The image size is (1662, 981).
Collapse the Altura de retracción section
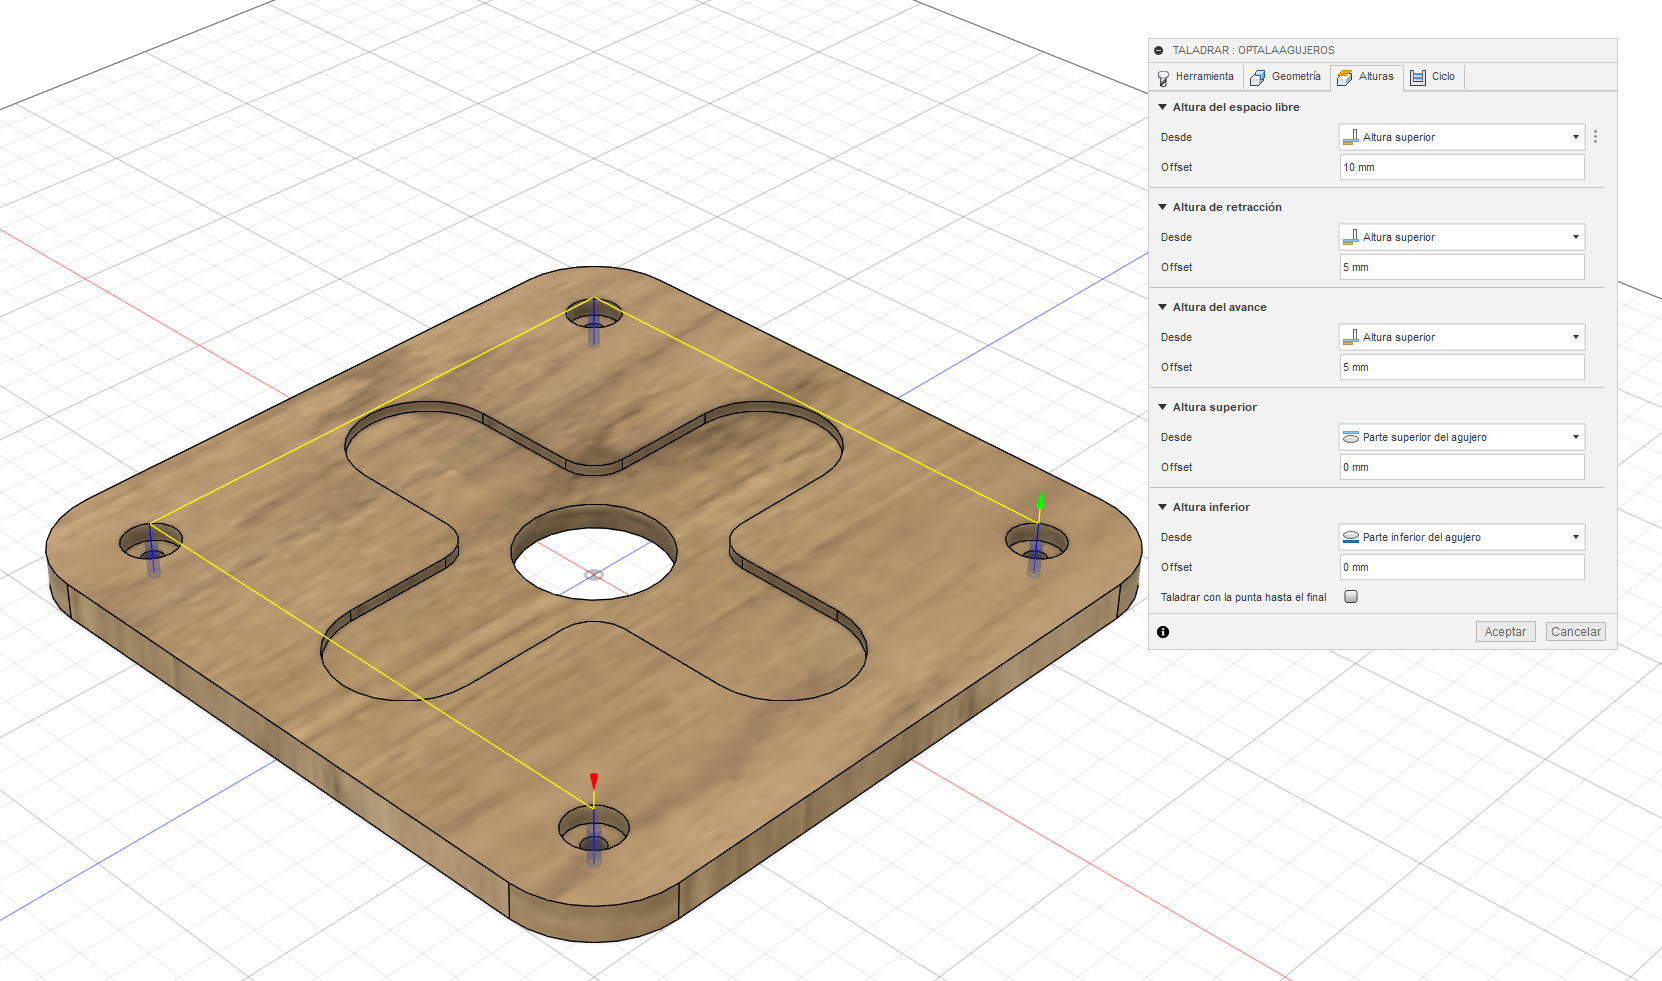(1163, 207)
